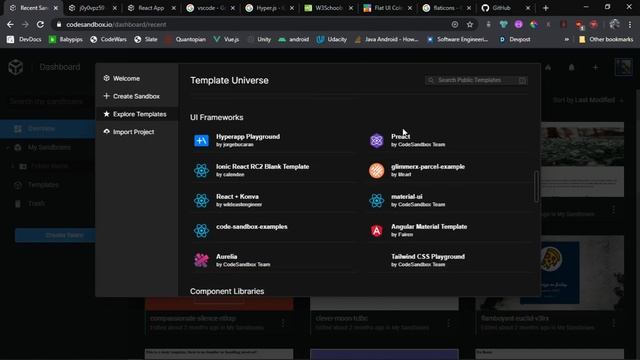Click the browser address bar
The width and height of the screenshot is (640, 360).
(x=256, y=24)
